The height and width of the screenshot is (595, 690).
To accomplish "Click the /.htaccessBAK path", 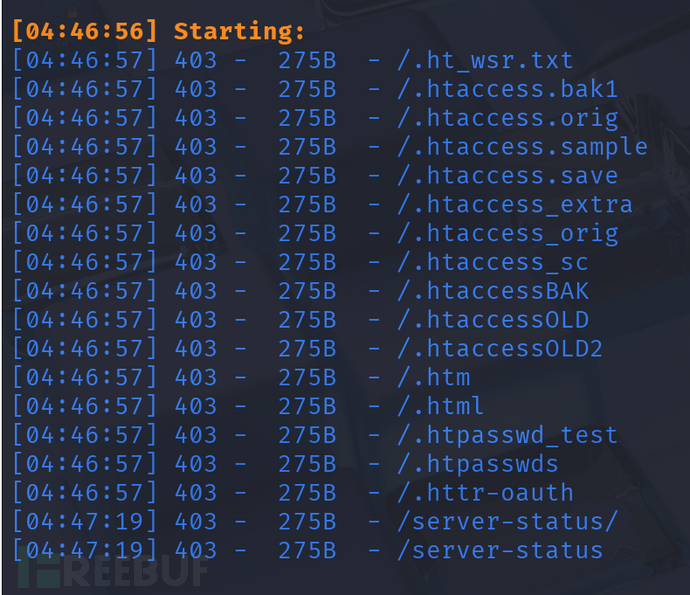I will tap(494, 292).
